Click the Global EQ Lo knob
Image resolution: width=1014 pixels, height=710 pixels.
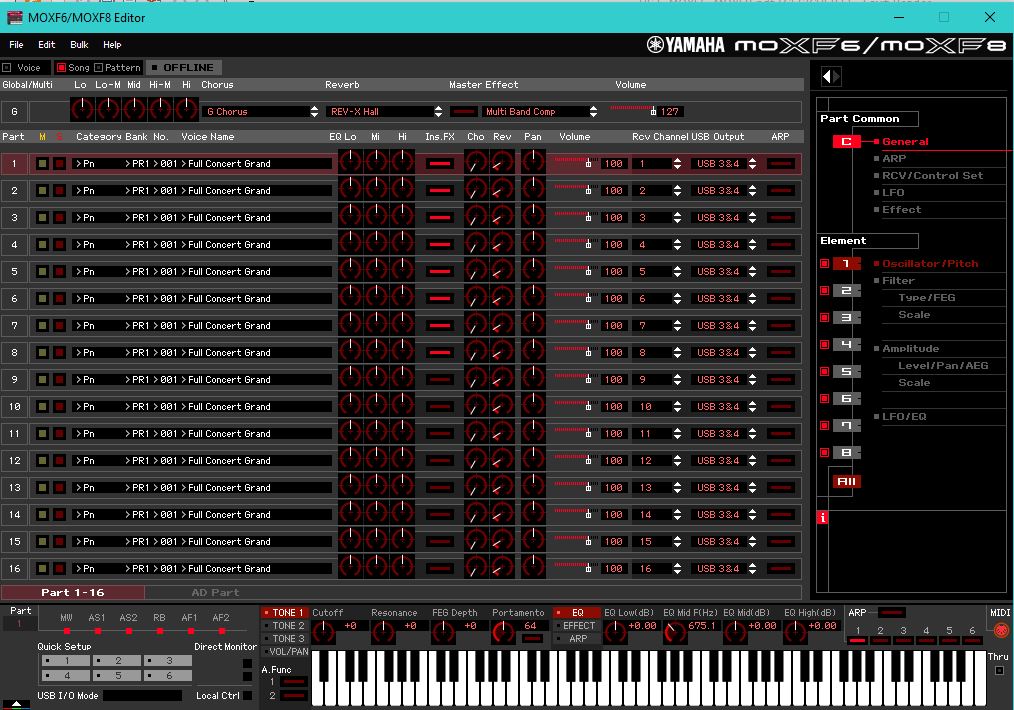[x=82, y=109]
